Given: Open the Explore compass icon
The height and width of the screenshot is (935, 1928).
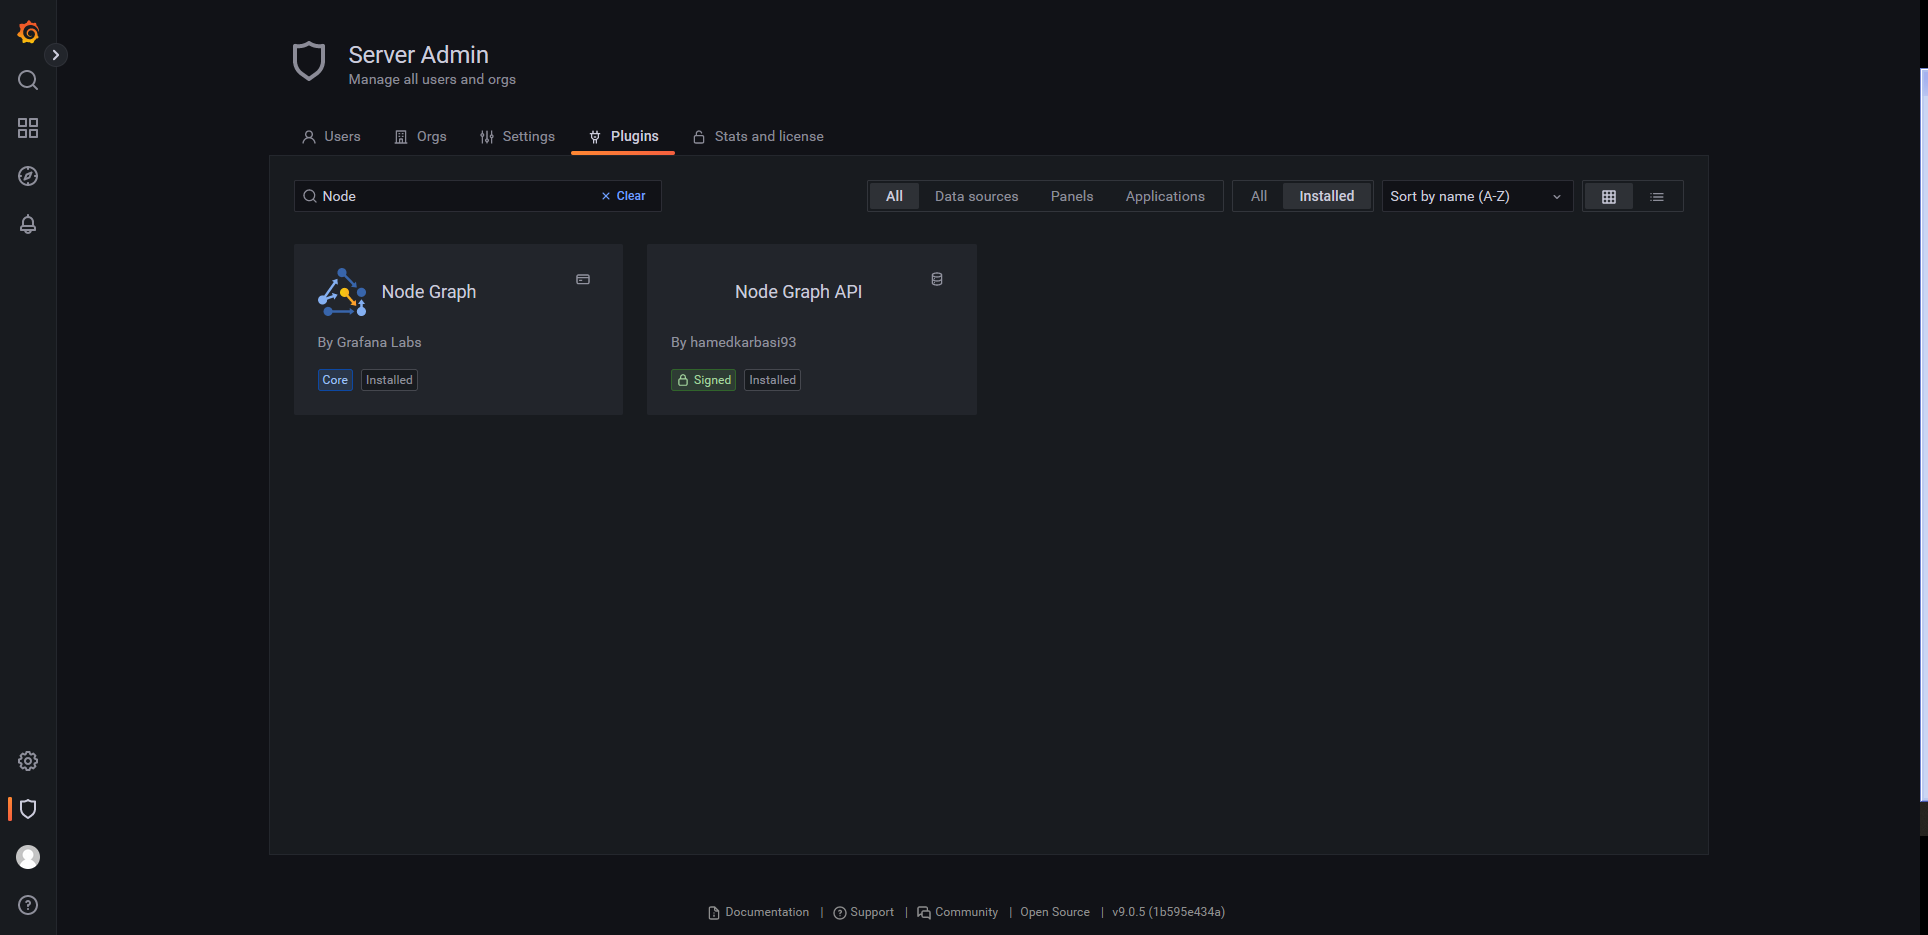Looking at the screenshot, I should (28, 176).
